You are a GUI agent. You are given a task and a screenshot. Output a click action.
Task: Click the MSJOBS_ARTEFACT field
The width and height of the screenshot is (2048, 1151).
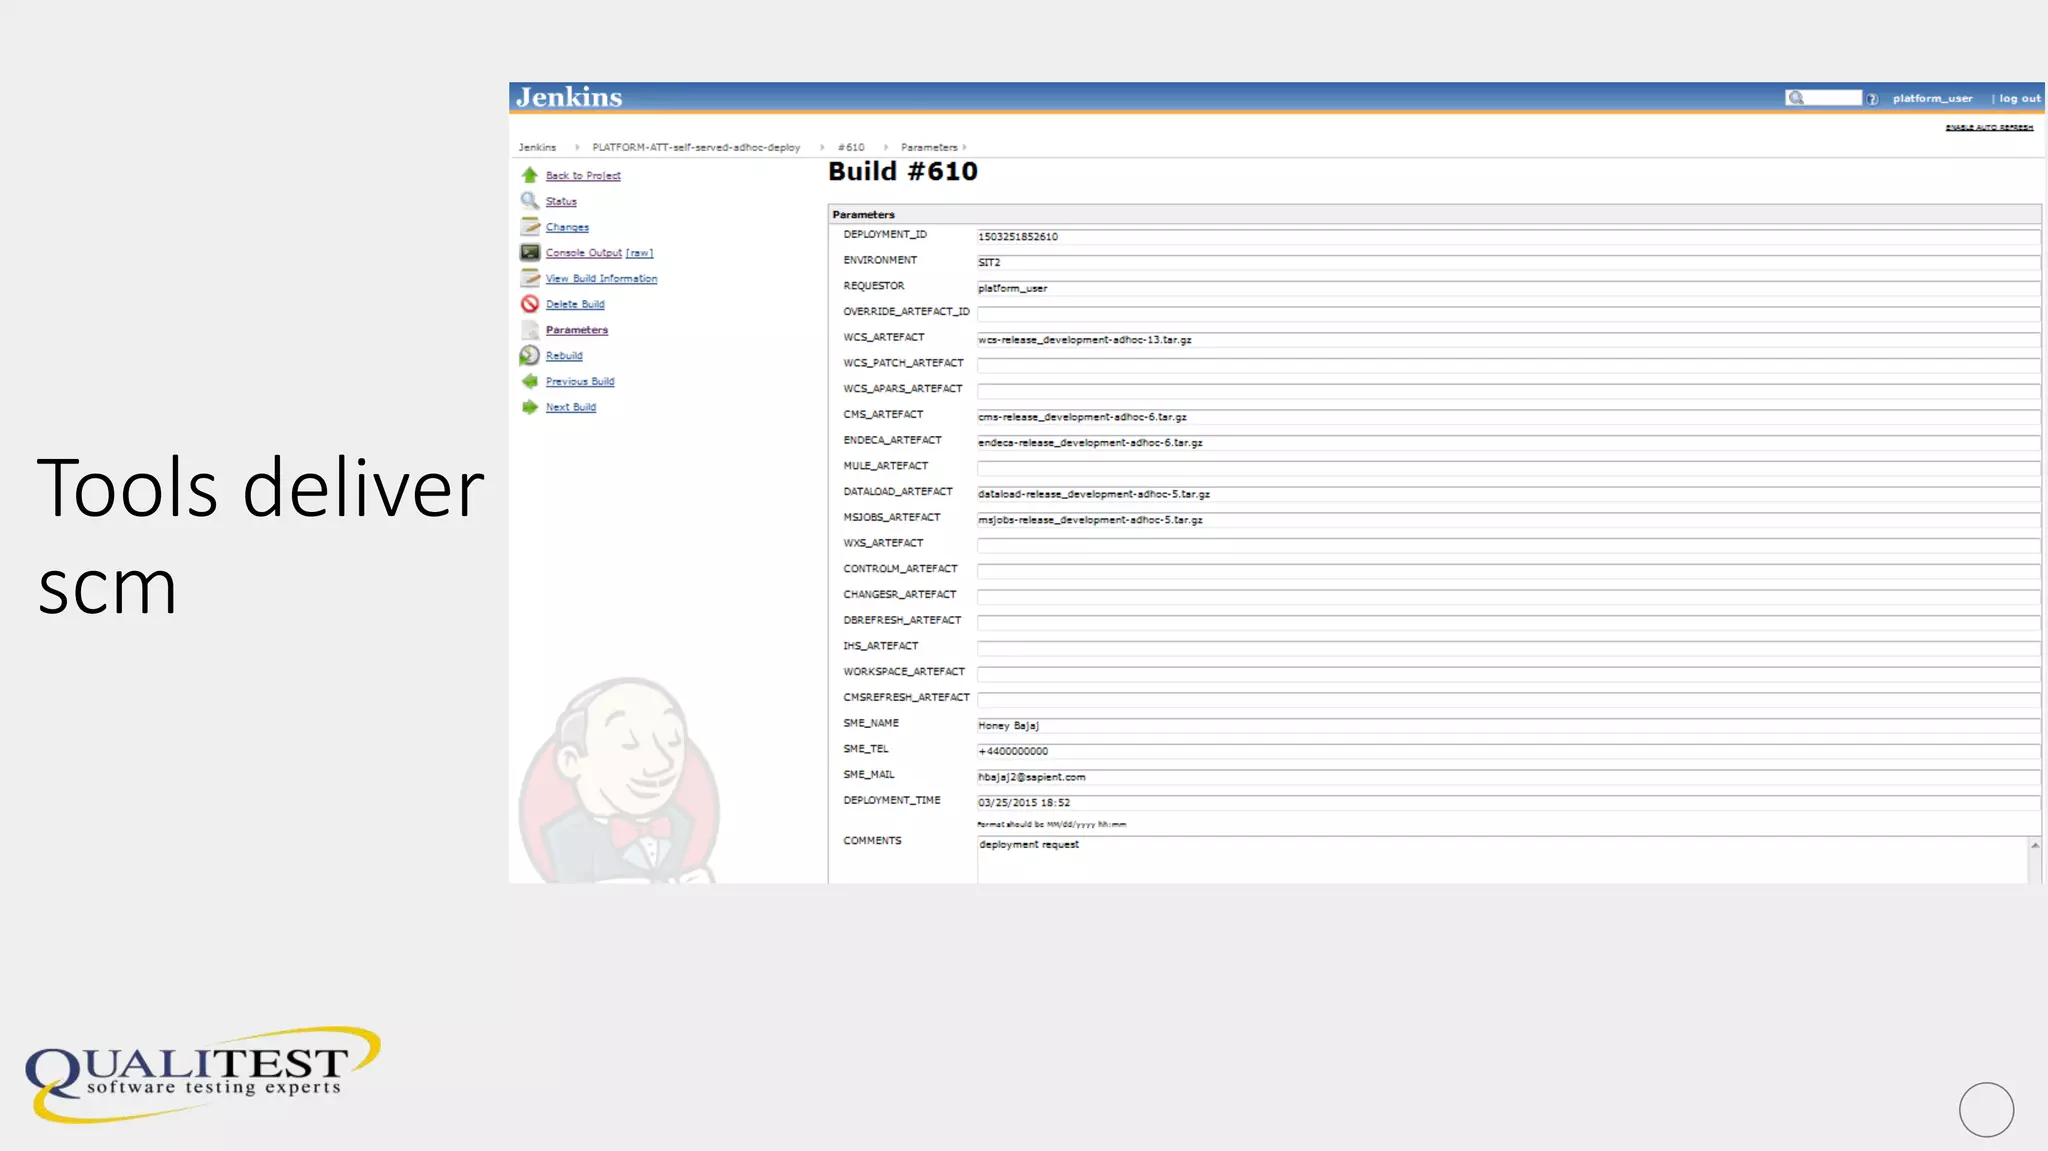1508,520
